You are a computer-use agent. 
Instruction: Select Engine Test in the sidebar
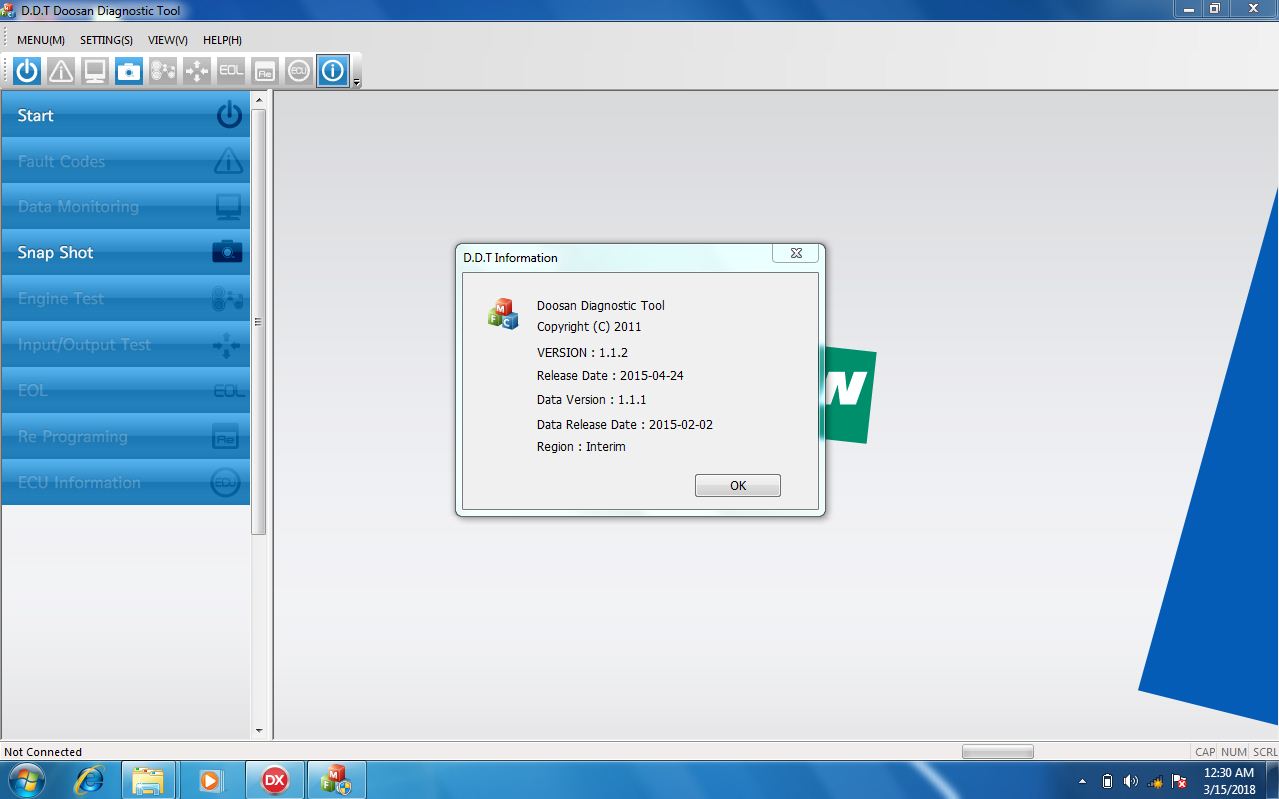point(126,299)
